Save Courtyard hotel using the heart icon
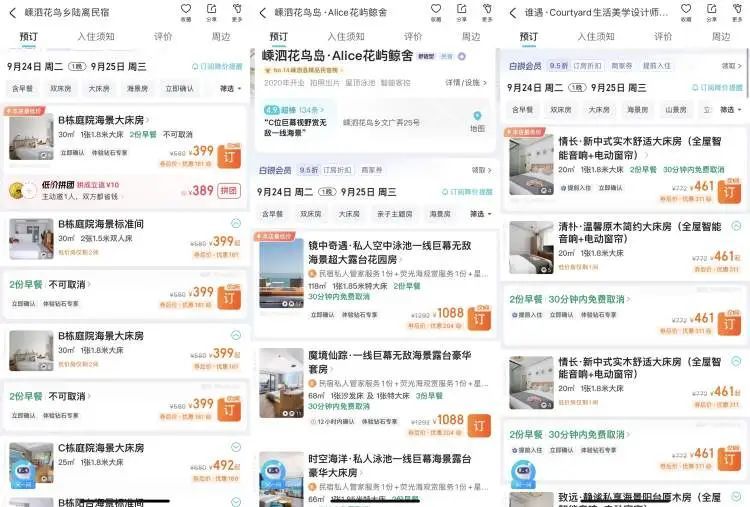 pos(685,10)
